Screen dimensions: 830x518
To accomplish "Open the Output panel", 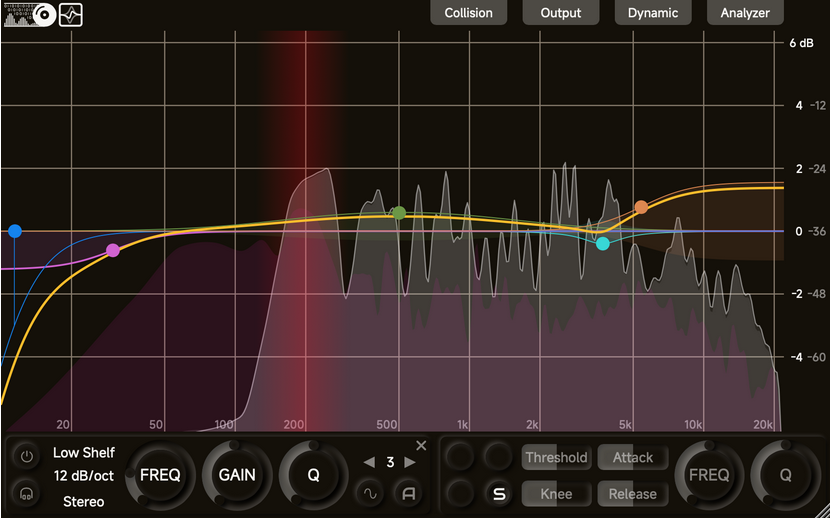I will (561, 13).
